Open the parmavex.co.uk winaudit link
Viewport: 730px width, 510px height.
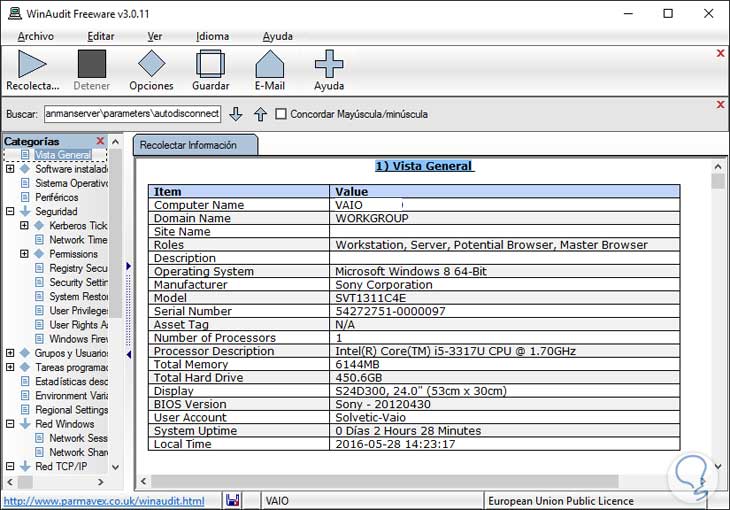click(104, 500)
